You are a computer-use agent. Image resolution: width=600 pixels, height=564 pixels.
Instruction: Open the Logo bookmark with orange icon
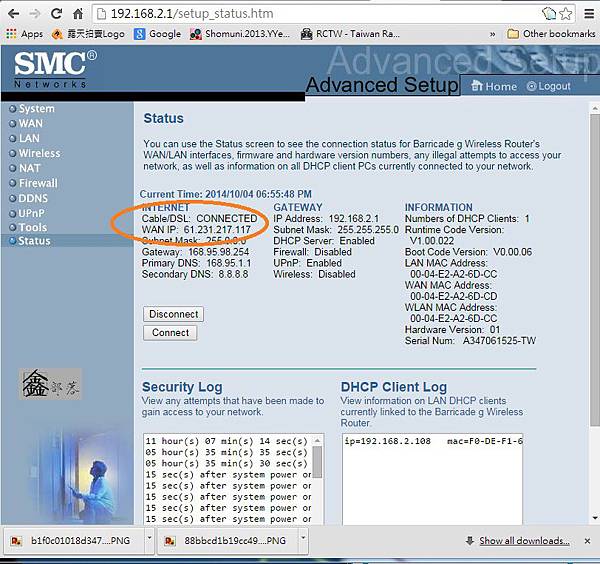88,34
